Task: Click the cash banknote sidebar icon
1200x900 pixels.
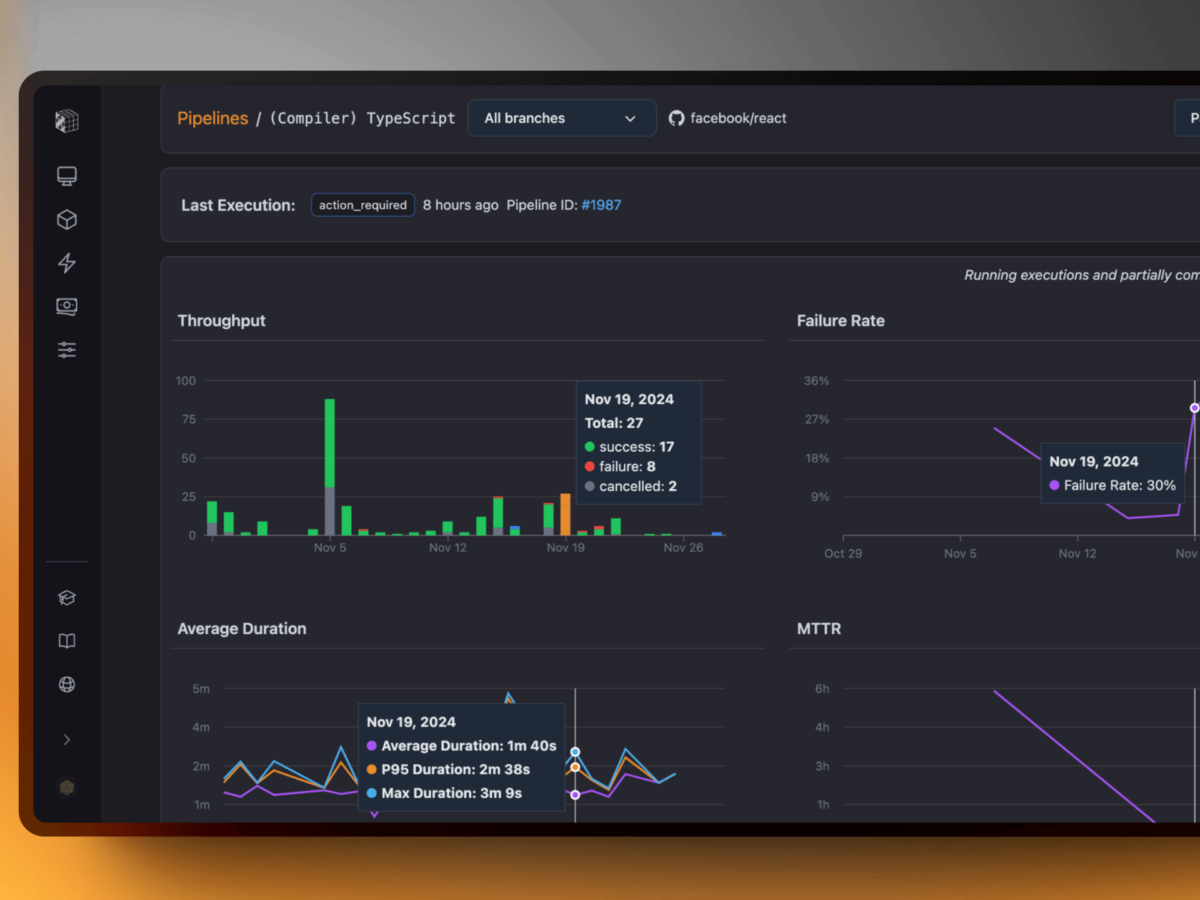Action: [67, 307]
